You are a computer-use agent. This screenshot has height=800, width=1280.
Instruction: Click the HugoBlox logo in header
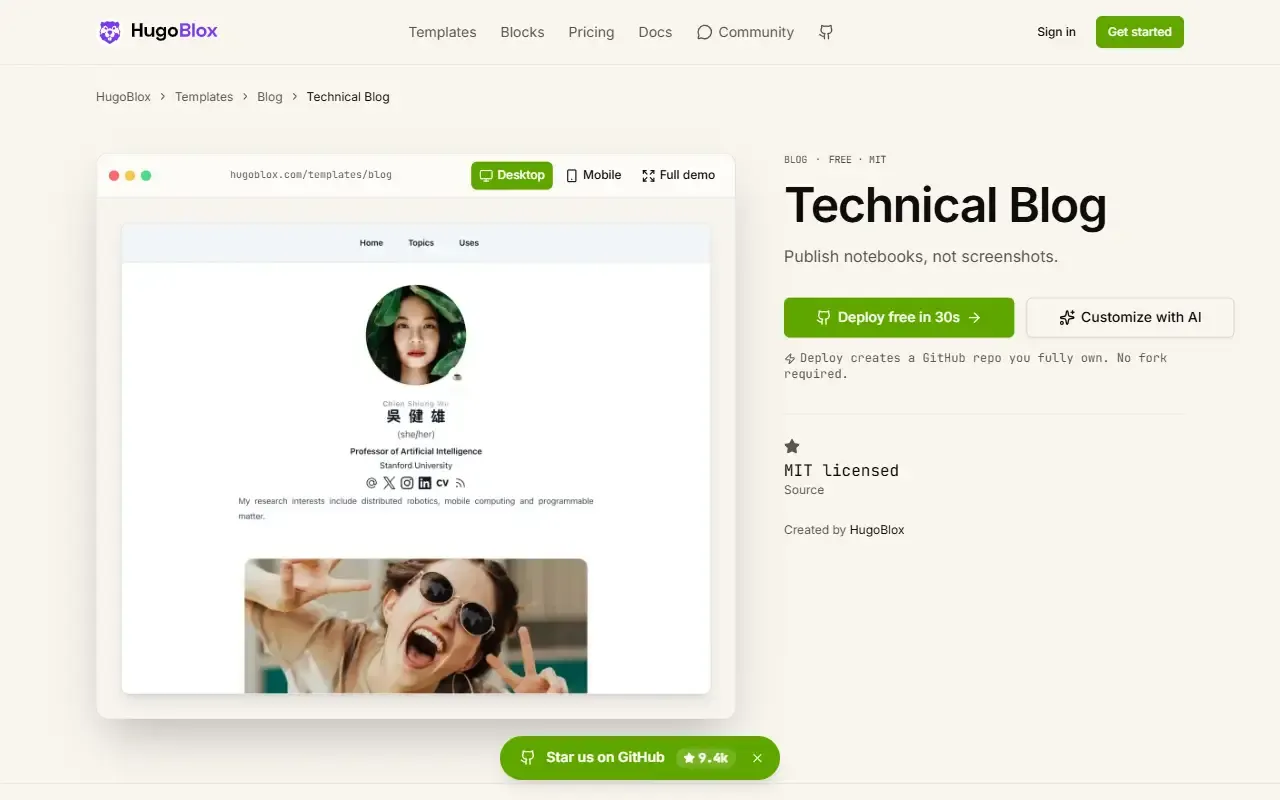tap(158, 32)
